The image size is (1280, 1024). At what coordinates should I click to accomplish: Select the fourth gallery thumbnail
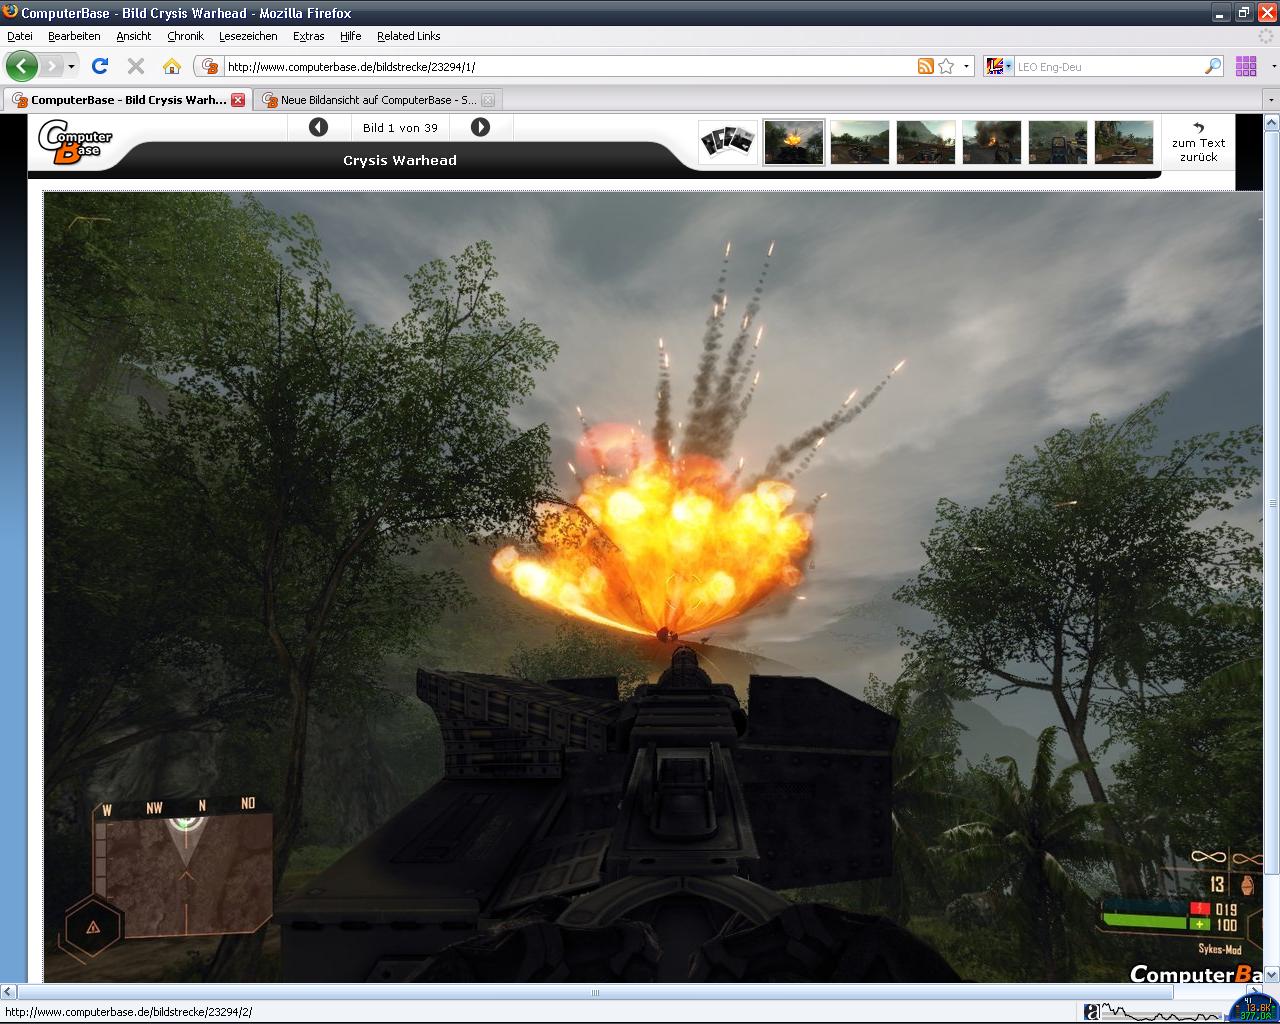tap(992, 142)
